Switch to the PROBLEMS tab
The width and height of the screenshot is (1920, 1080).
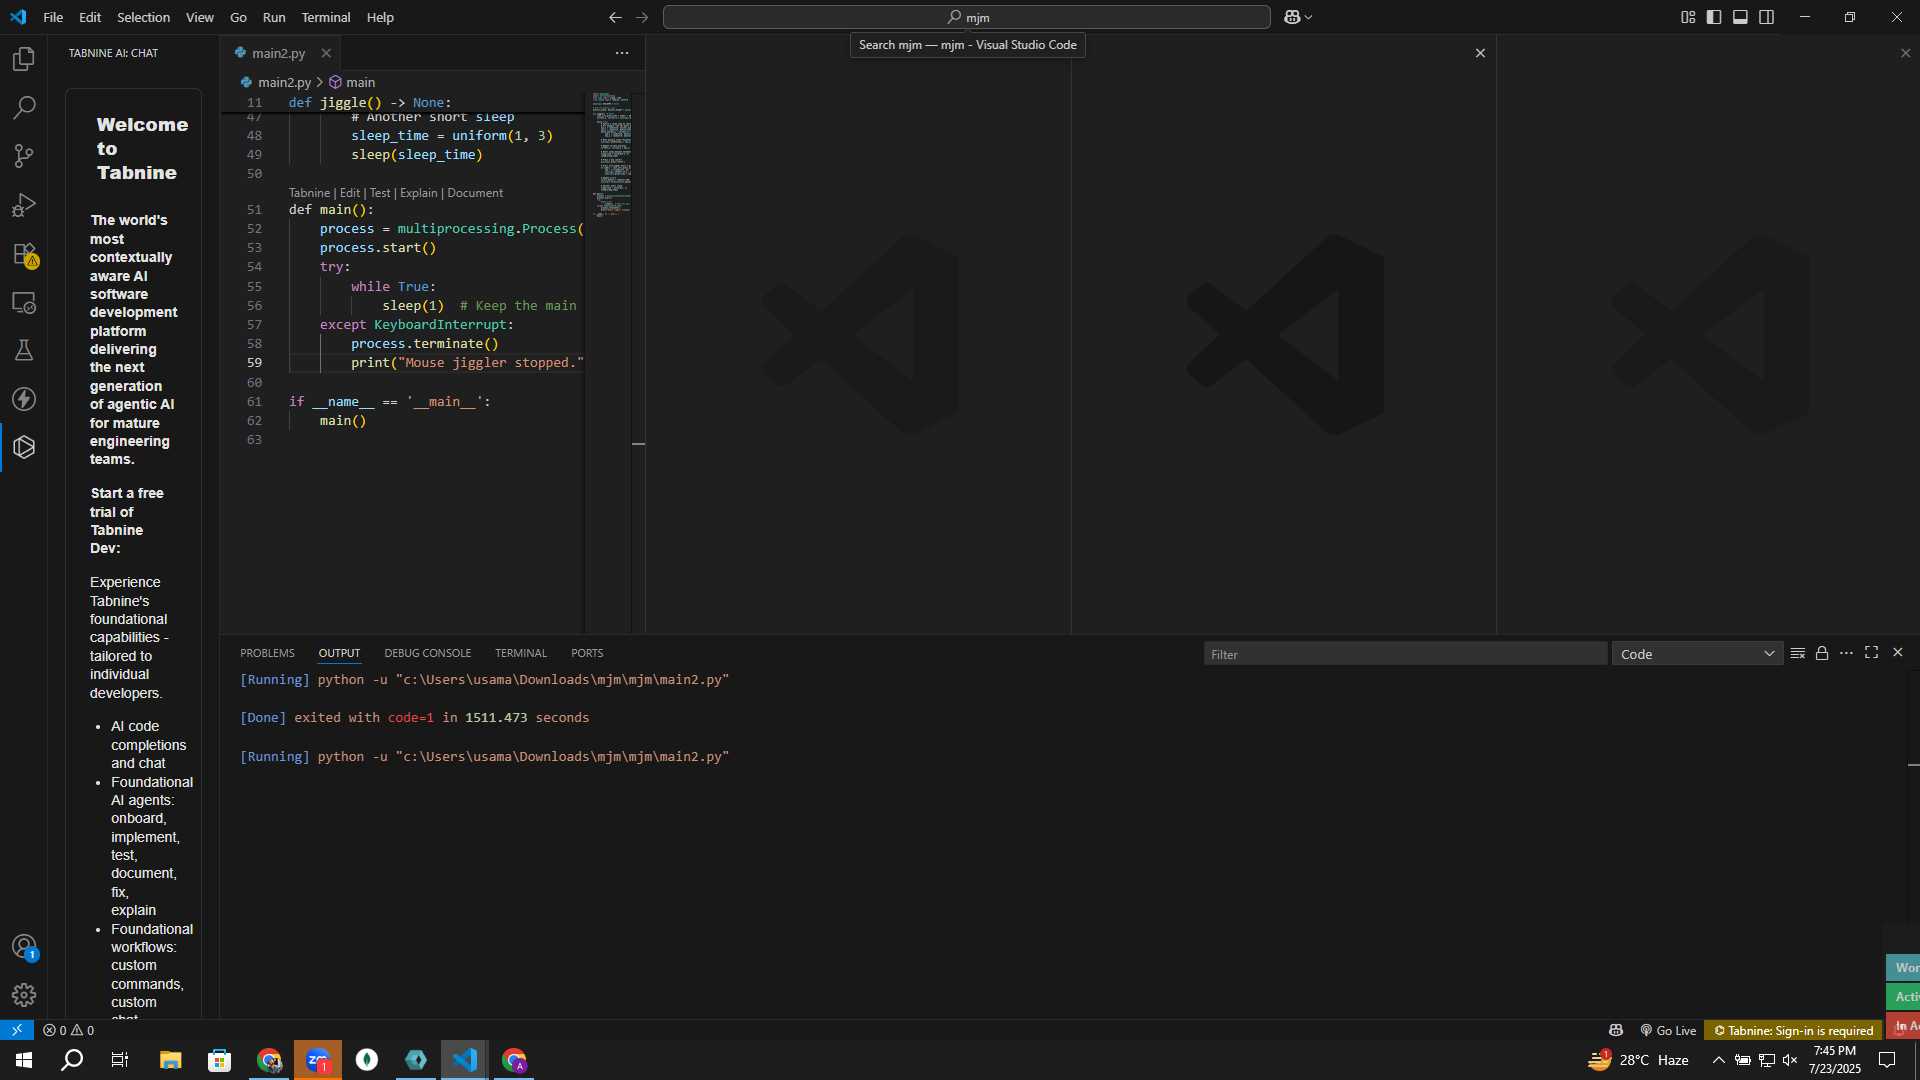point(267,653)
